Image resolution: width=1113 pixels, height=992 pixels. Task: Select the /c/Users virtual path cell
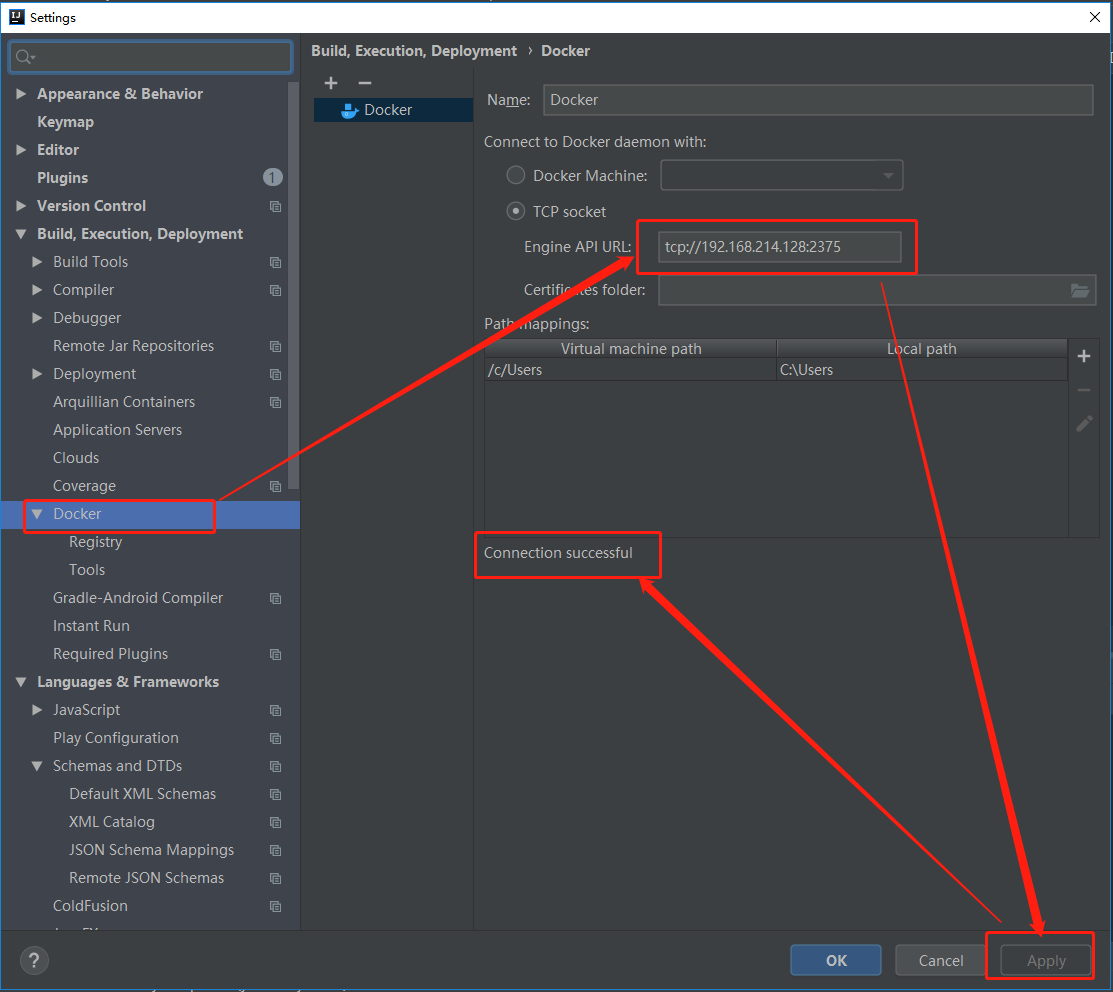pos(630,370)
